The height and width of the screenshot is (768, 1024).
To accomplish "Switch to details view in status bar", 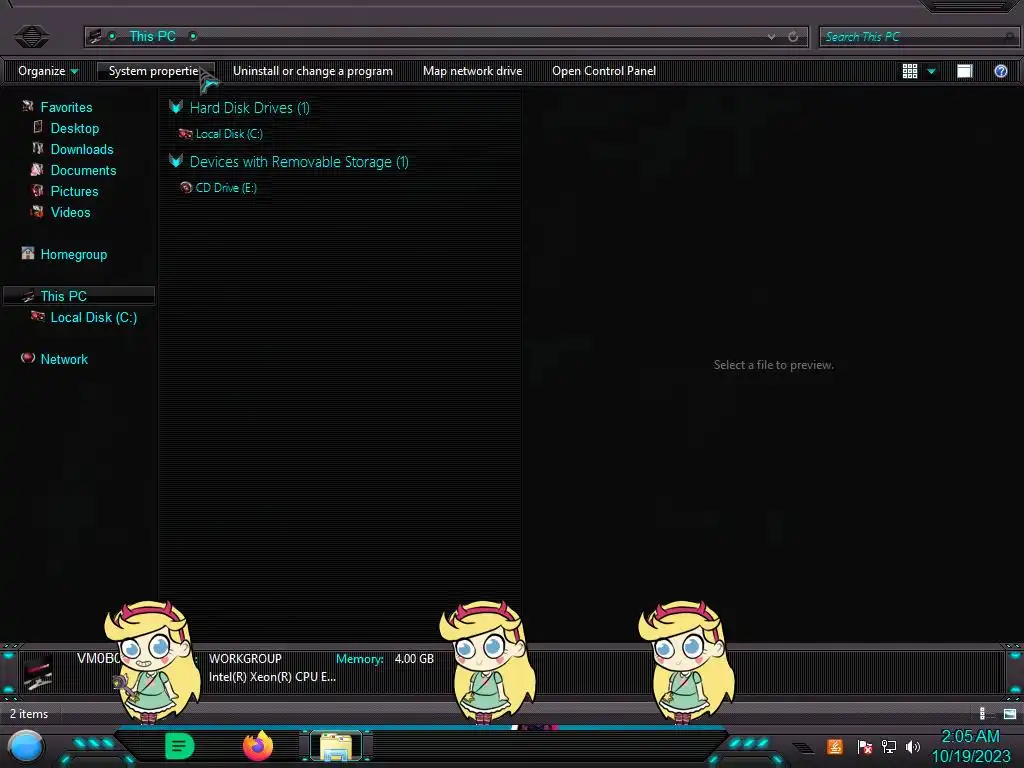I will [x=984, y=714].
